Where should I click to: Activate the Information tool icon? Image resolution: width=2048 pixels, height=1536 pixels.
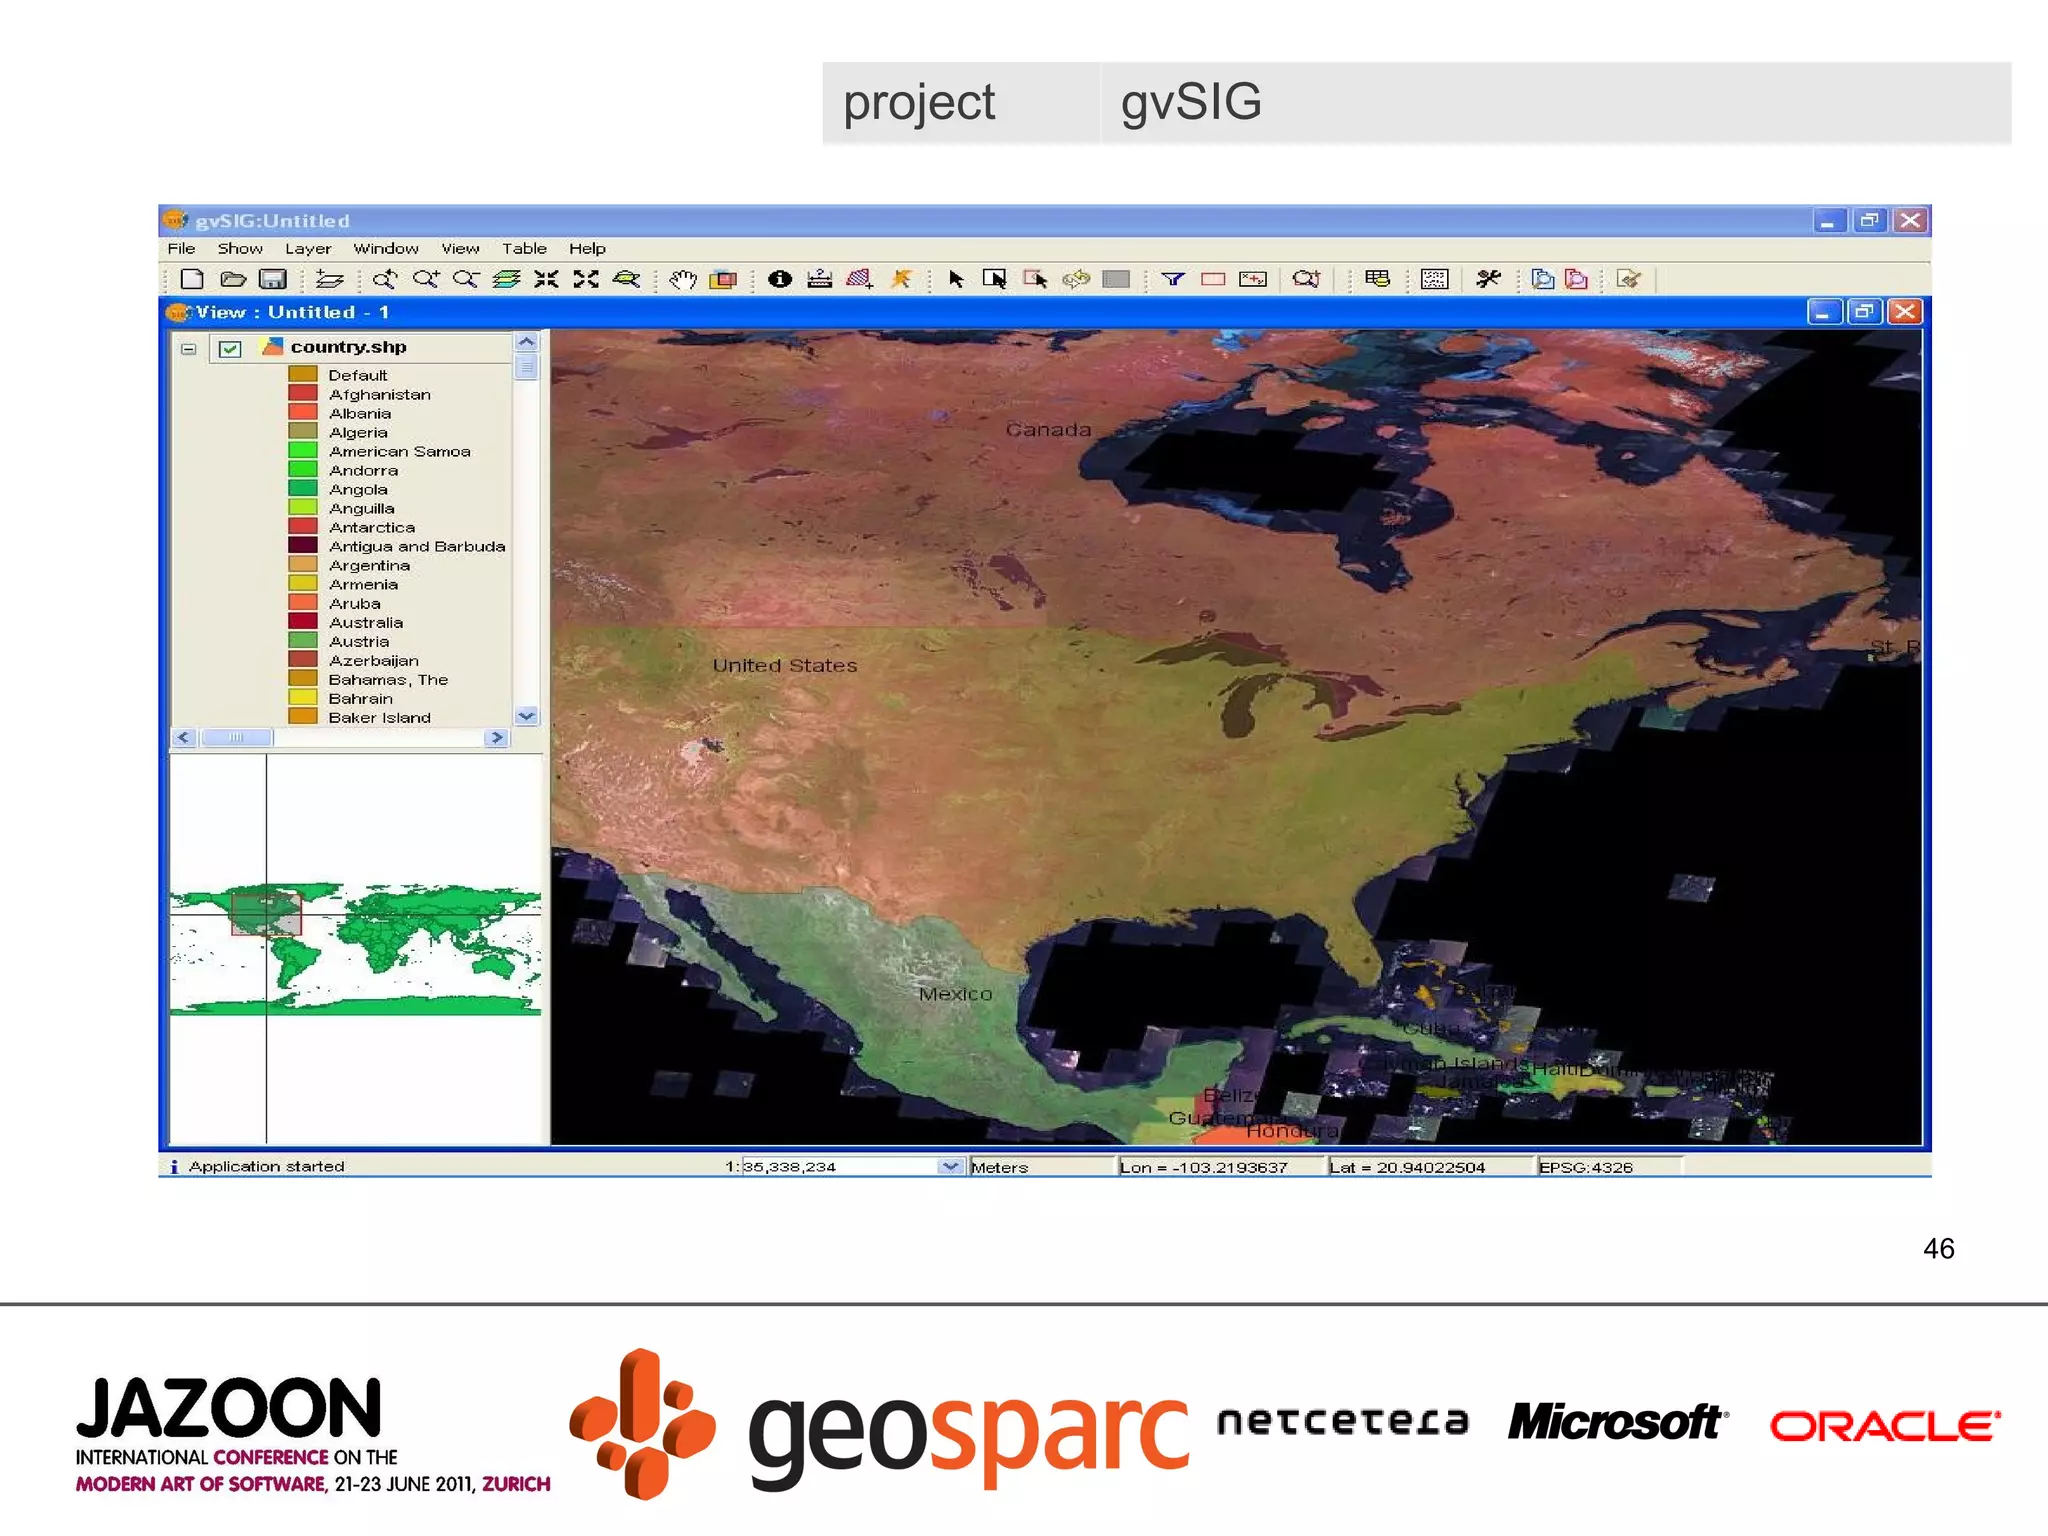point(780,279)
